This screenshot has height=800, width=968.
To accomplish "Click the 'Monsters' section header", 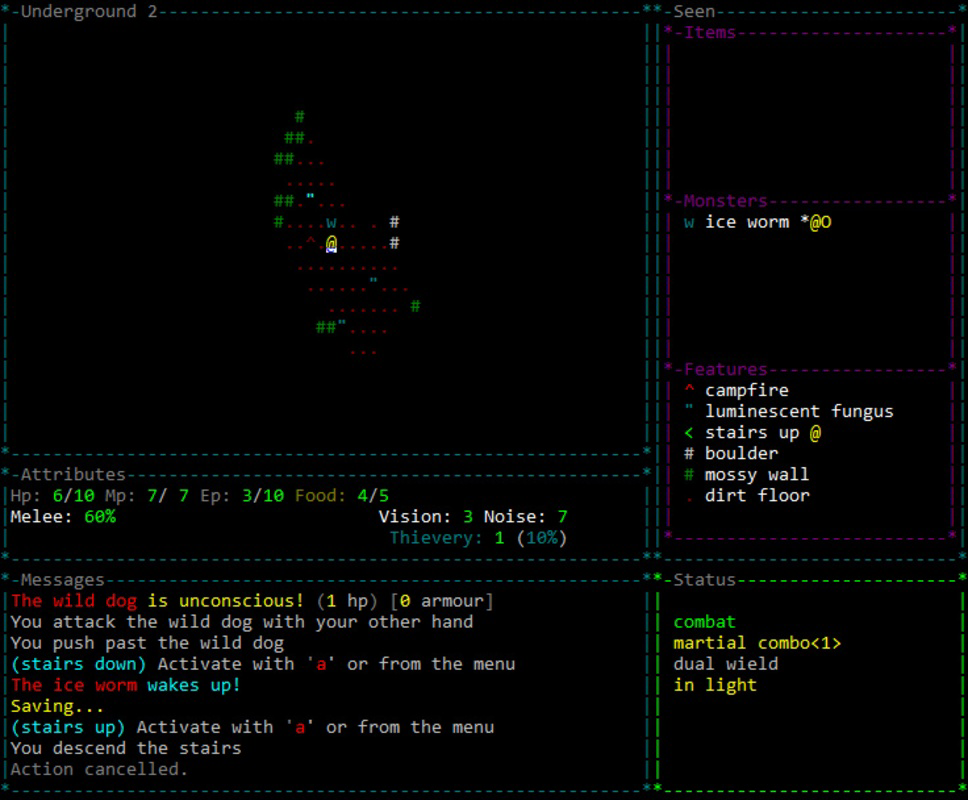I will (x=725, y=201).
